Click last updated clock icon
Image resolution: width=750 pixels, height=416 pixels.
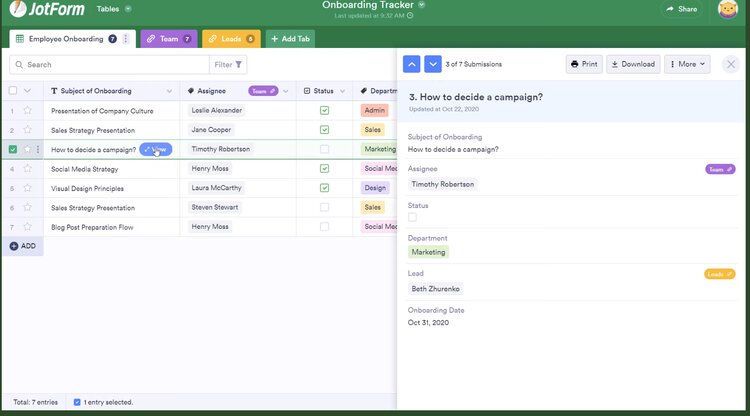pos(410,15)
